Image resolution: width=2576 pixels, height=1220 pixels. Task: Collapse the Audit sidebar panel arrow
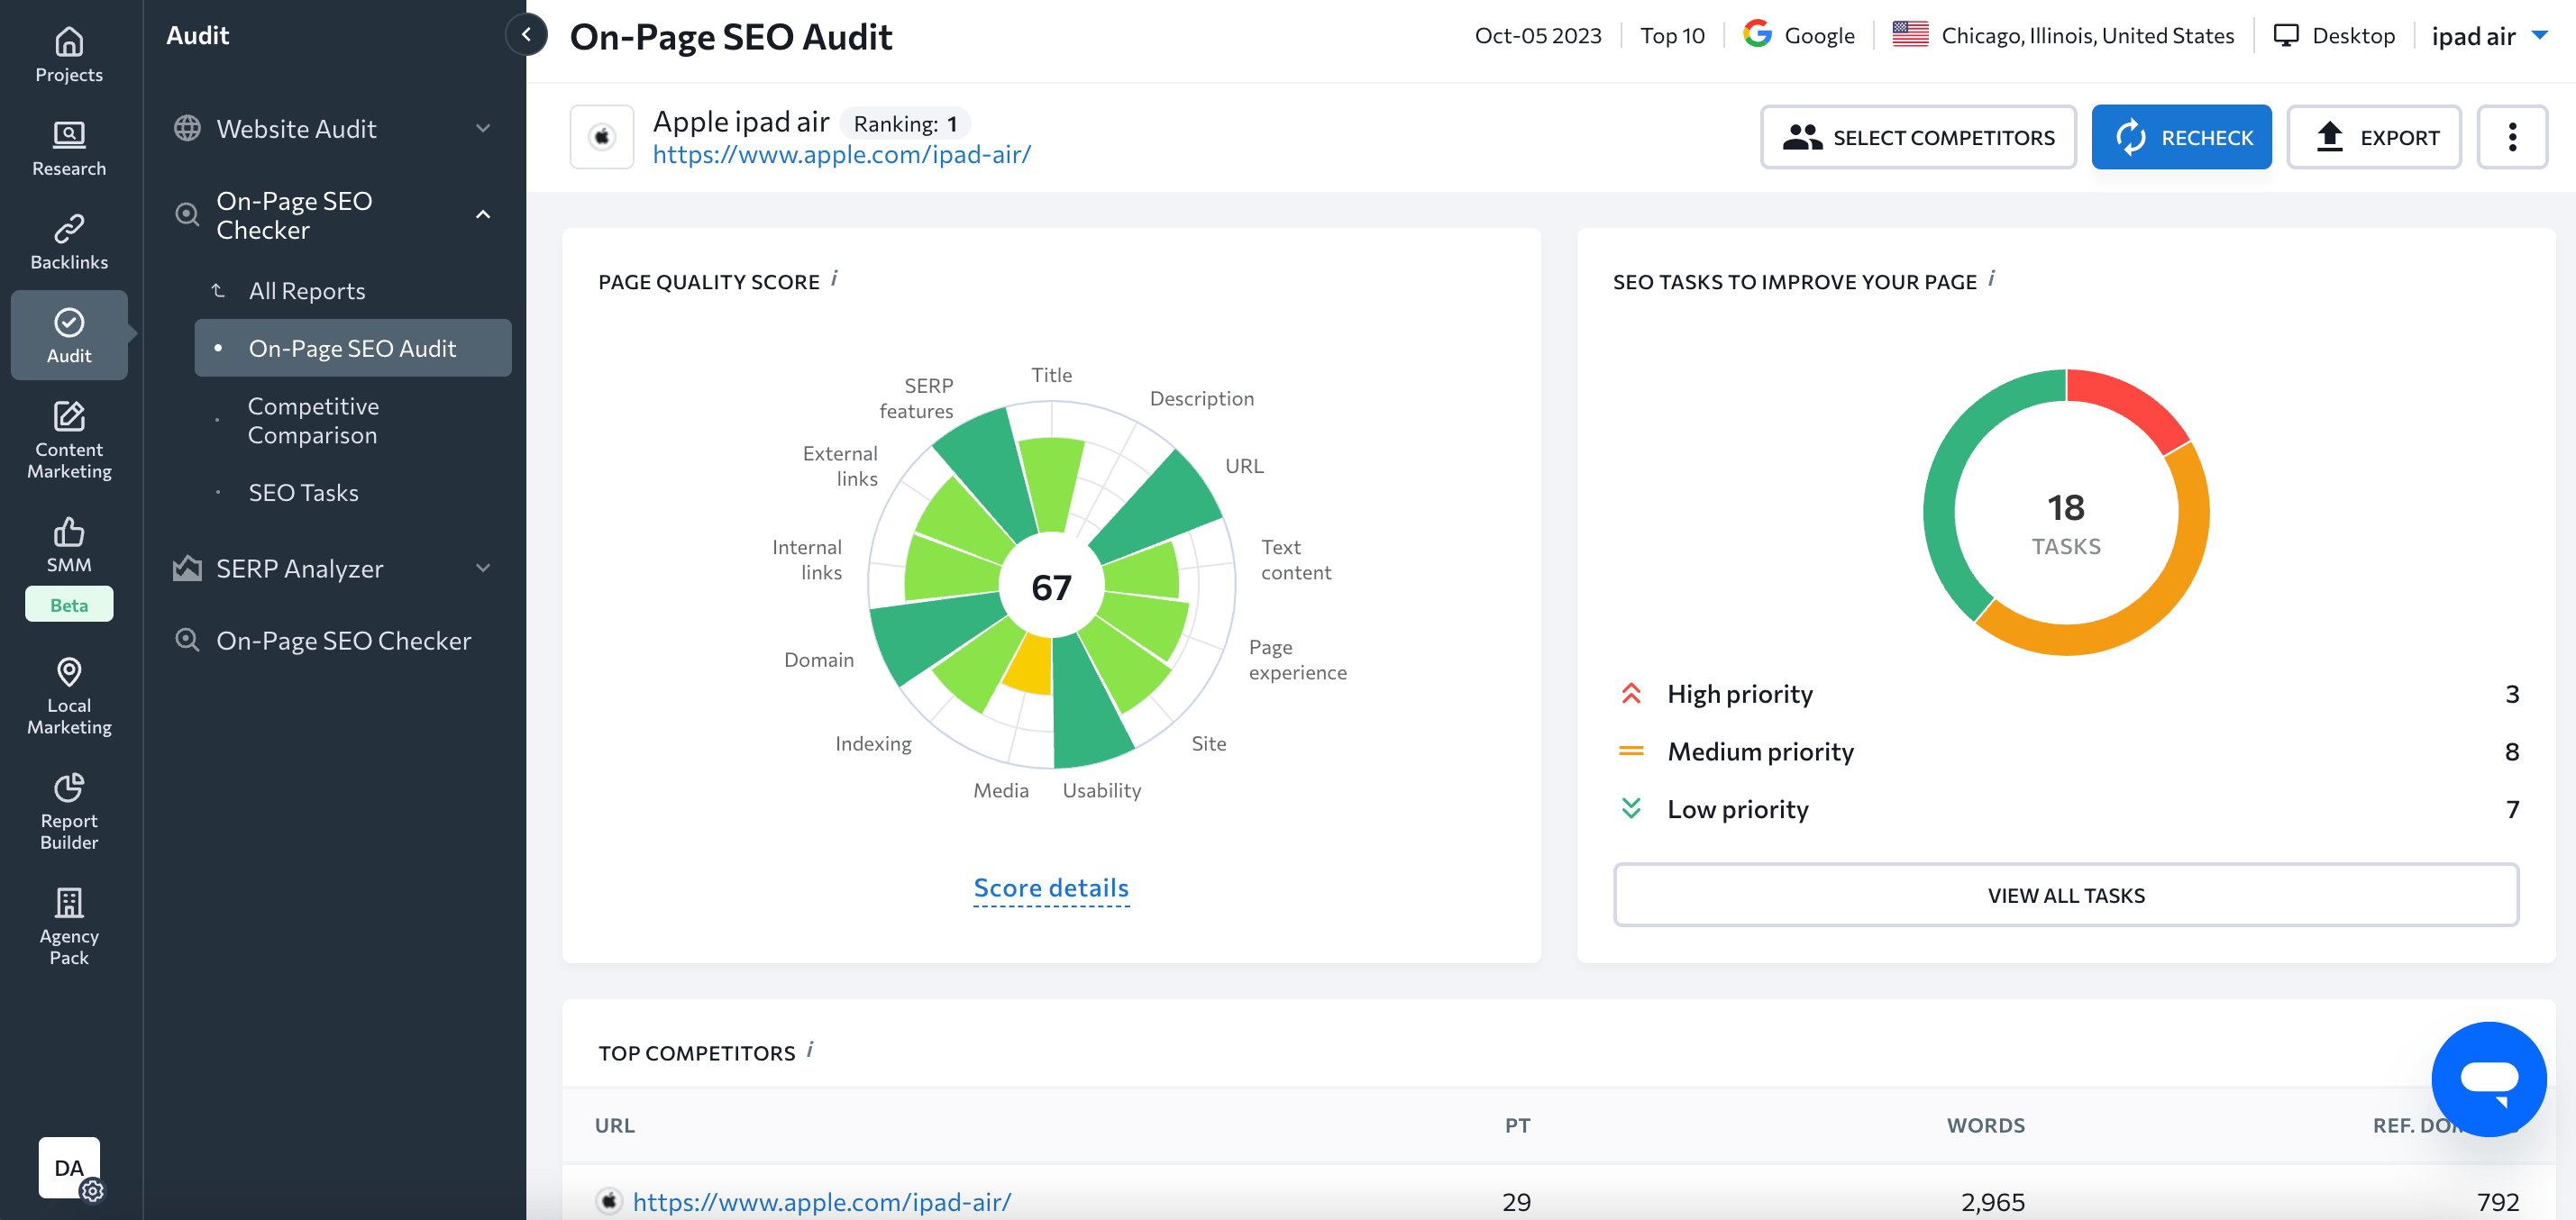[x=527, y=35]
